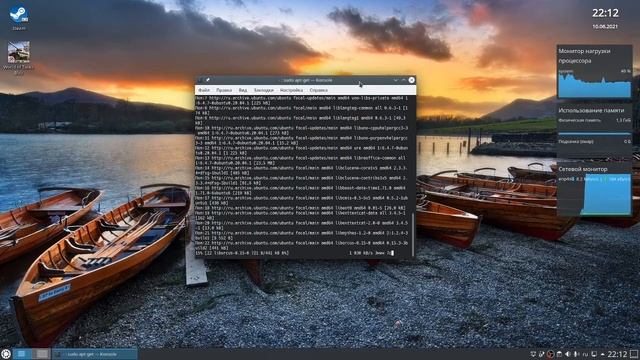Open the application launcher on the panel
The height and width of the screenshot is (360, 640).
point(6,354)
